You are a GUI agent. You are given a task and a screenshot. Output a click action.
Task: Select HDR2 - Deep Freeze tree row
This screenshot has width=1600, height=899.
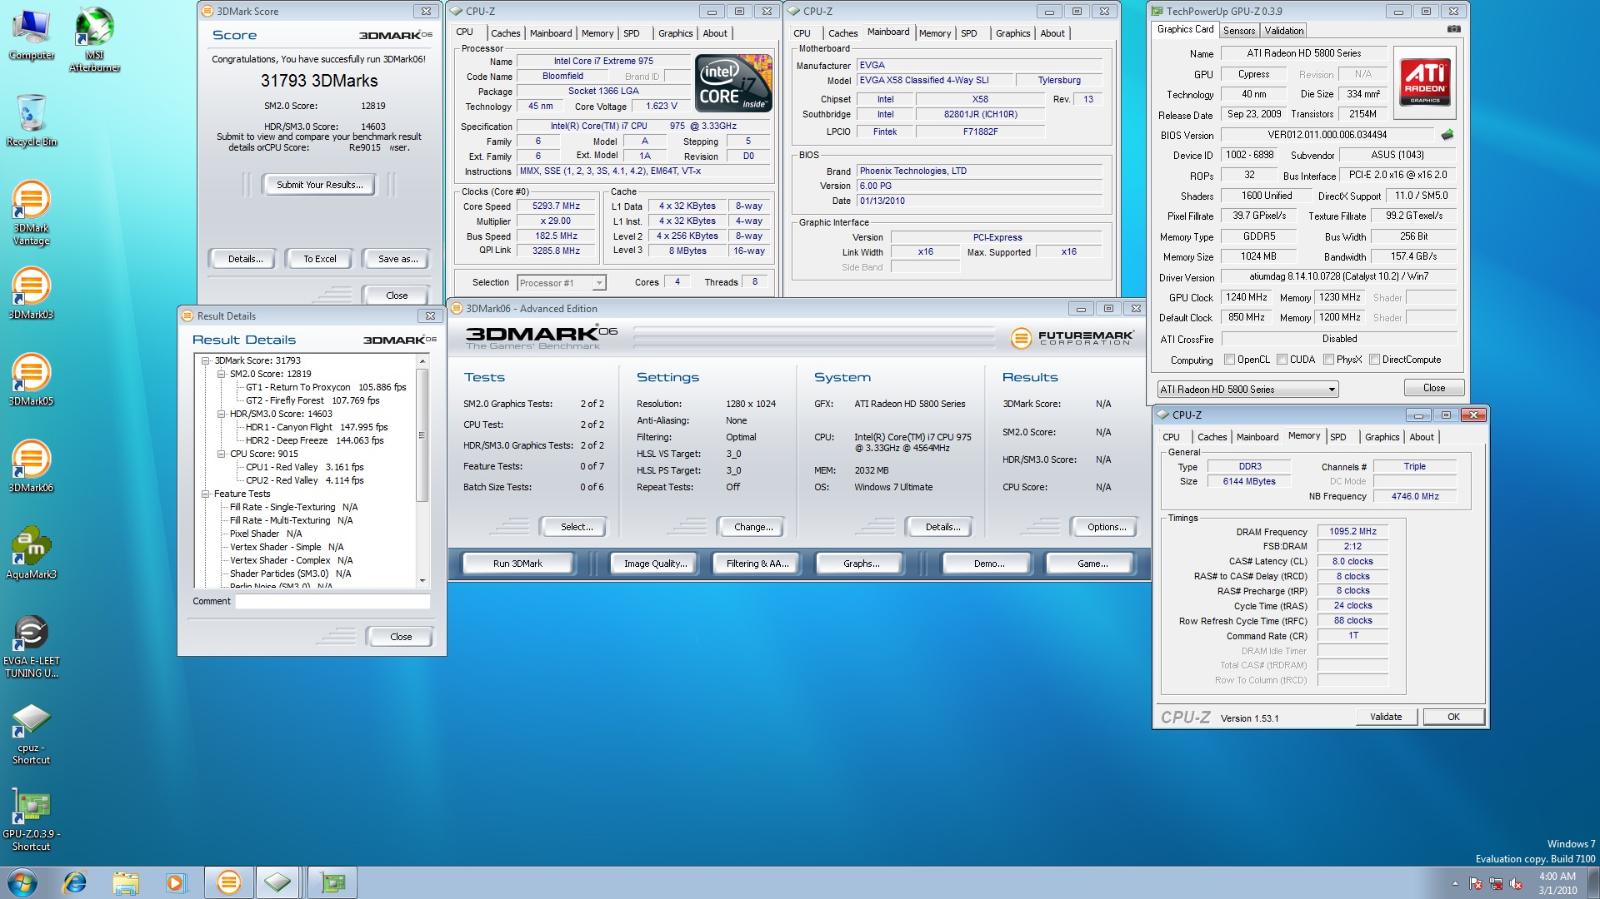pos(314,441)
